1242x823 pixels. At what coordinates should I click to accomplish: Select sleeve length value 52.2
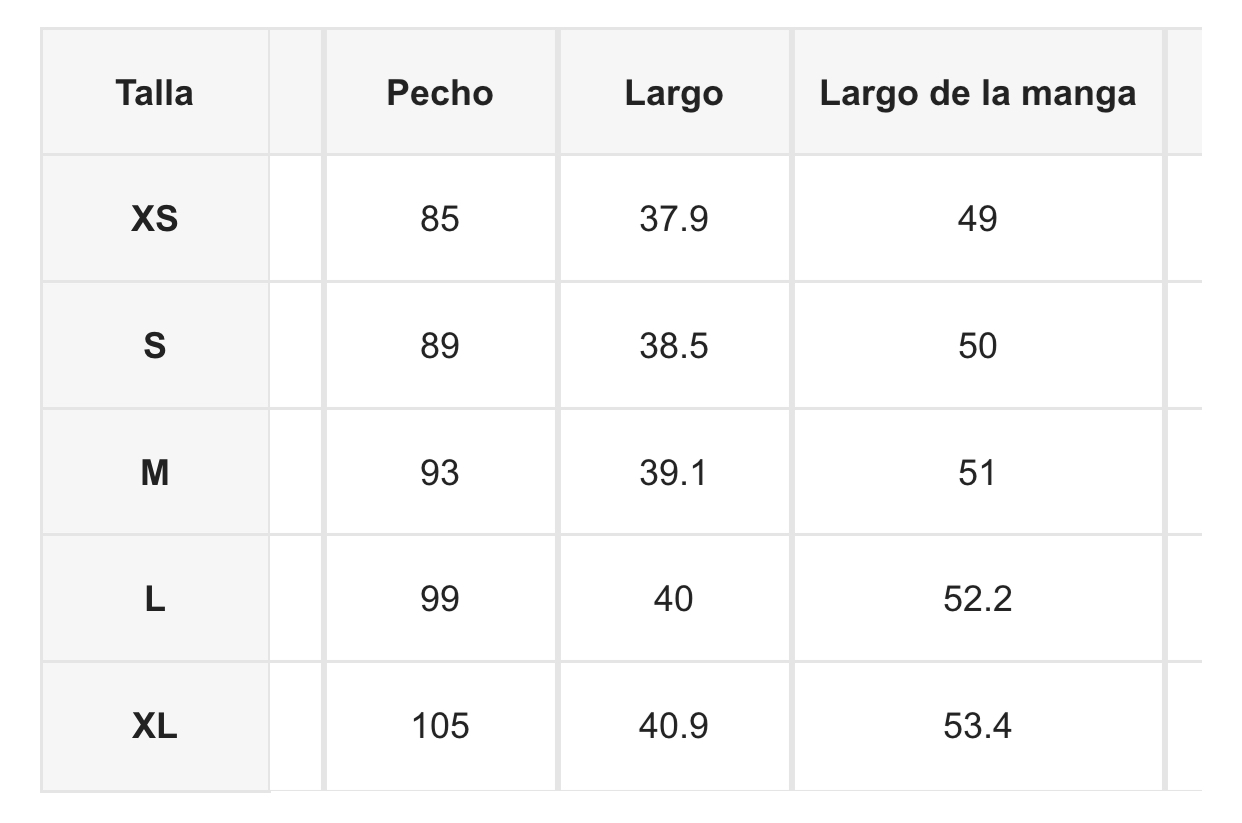(x=977, y=599)
